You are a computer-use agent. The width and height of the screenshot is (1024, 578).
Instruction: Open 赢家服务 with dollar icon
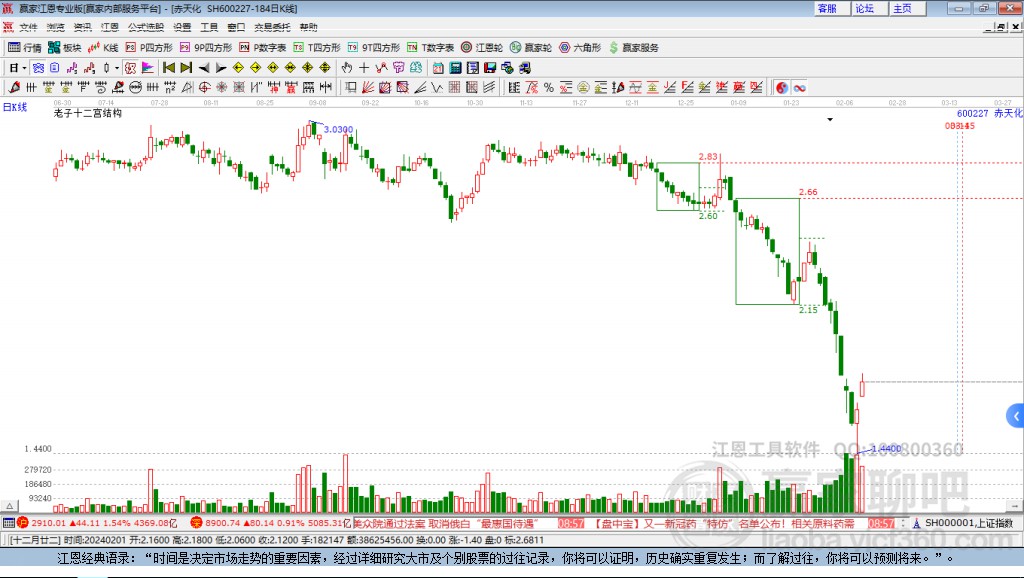click(x=633, y=47)
